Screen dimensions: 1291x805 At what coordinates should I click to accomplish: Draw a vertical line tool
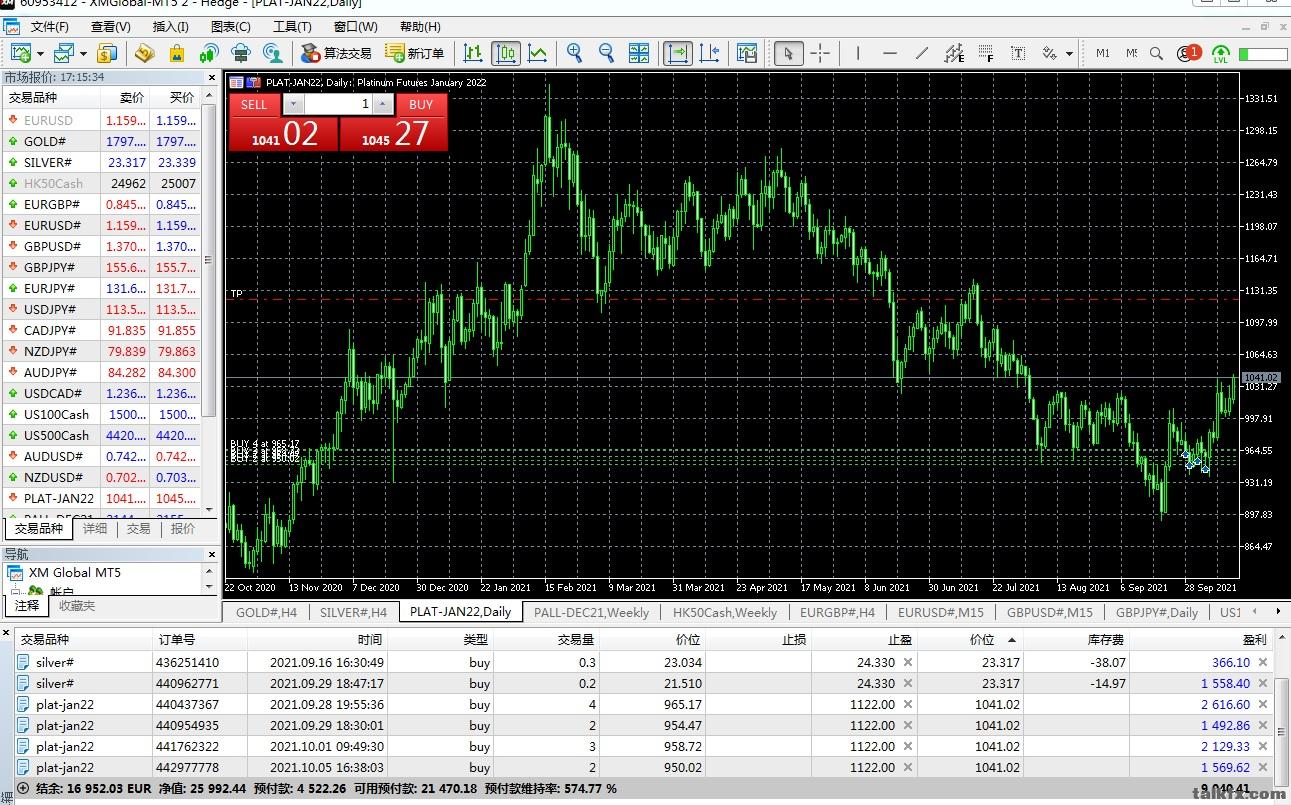click(858, 53)
